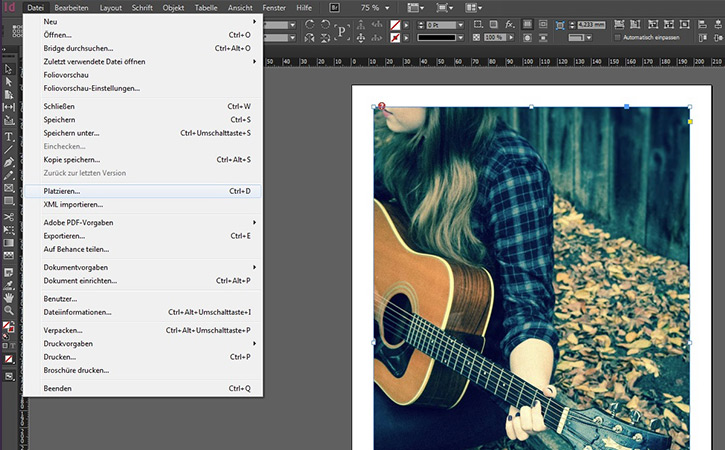
Task: Select the Direct Selection tool
Action: (x=8, y=82)
